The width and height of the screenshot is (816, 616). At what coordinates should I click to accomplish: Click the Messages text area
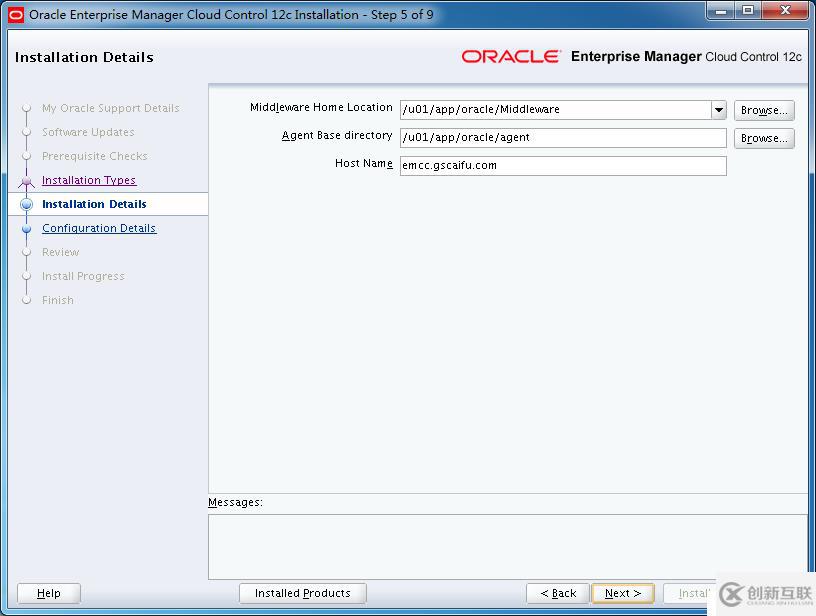click(x=505, y=545)
